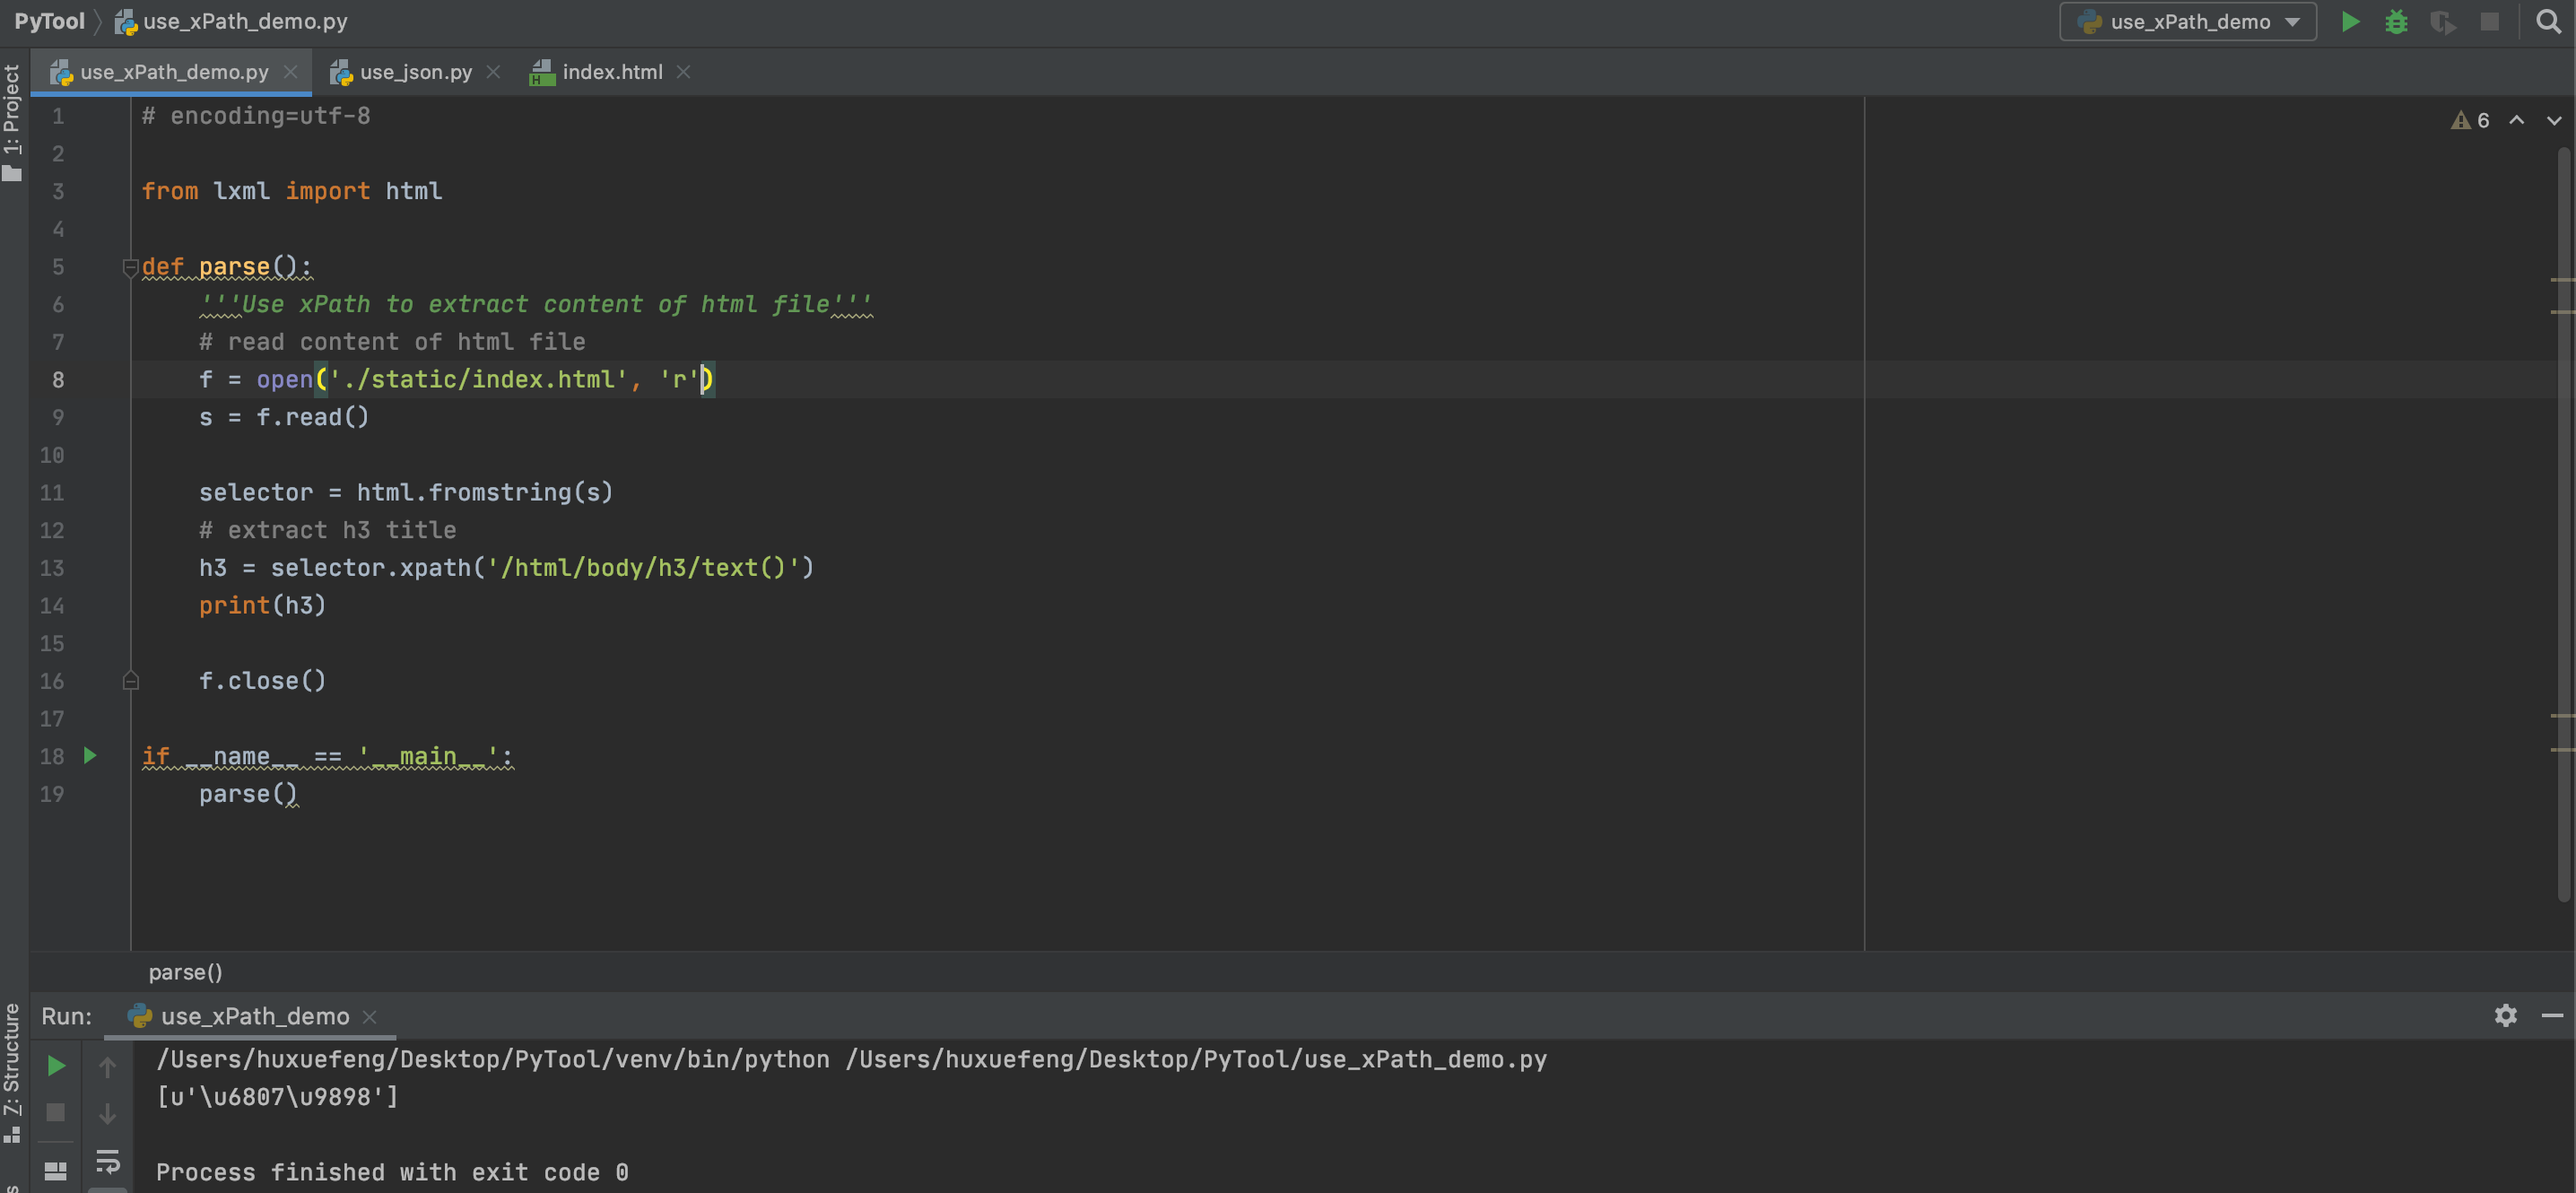Start debugging with the bug icon
The width and height of the screenshot is (2576, 1193).
[x=2396, y=21]
